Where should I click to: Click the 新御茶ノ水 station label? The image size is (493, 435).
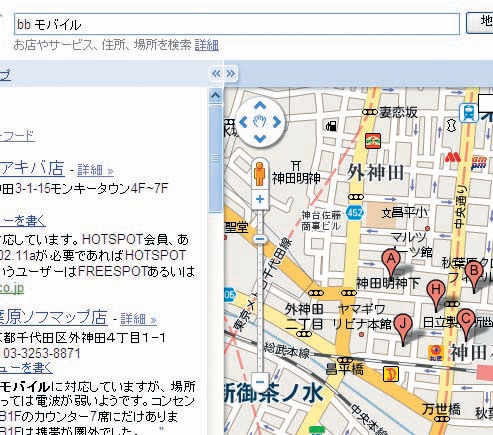(x=274, y=394)
